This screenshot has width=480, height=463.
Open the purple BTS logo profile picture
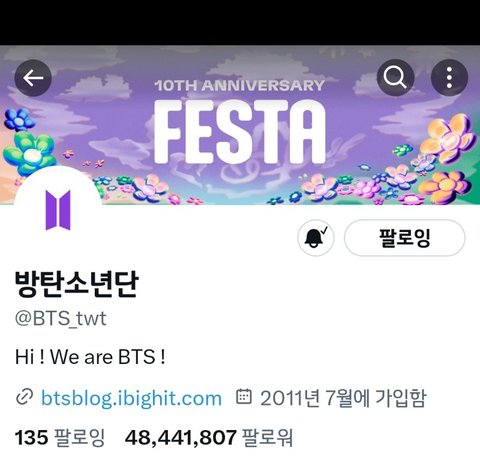click(58, 210)
